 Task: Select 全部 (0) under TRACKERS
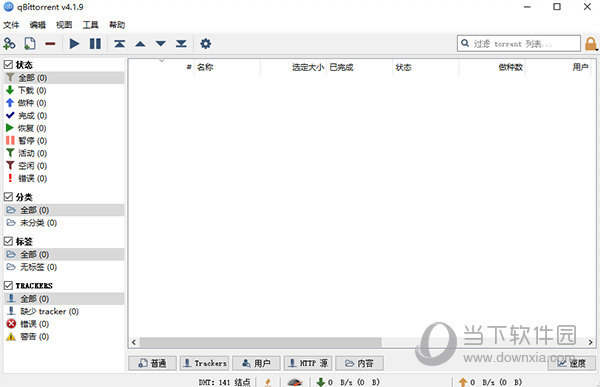64,299
